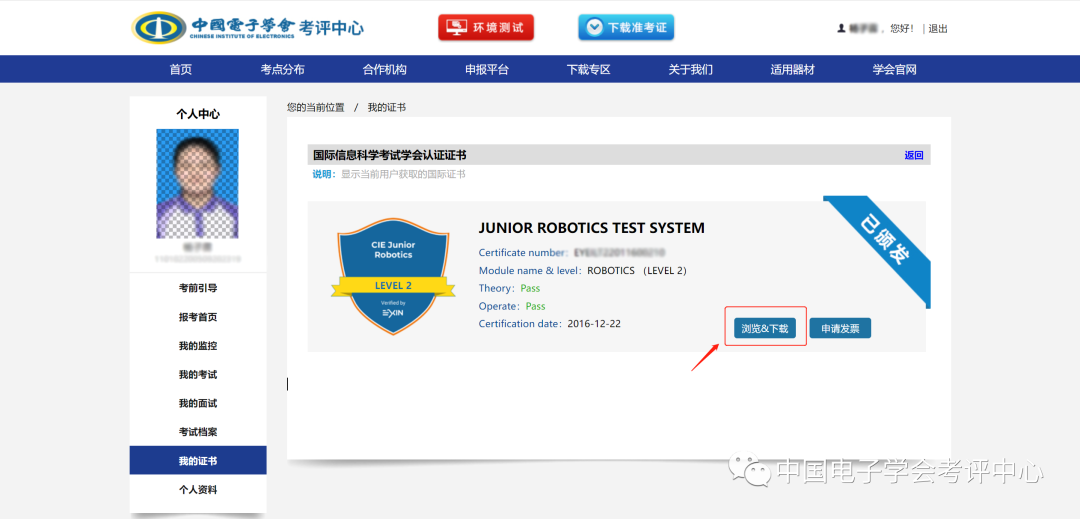Click the 申请发票 button
This screenshot has width=1080, height=519.
[x=840, y=328]
